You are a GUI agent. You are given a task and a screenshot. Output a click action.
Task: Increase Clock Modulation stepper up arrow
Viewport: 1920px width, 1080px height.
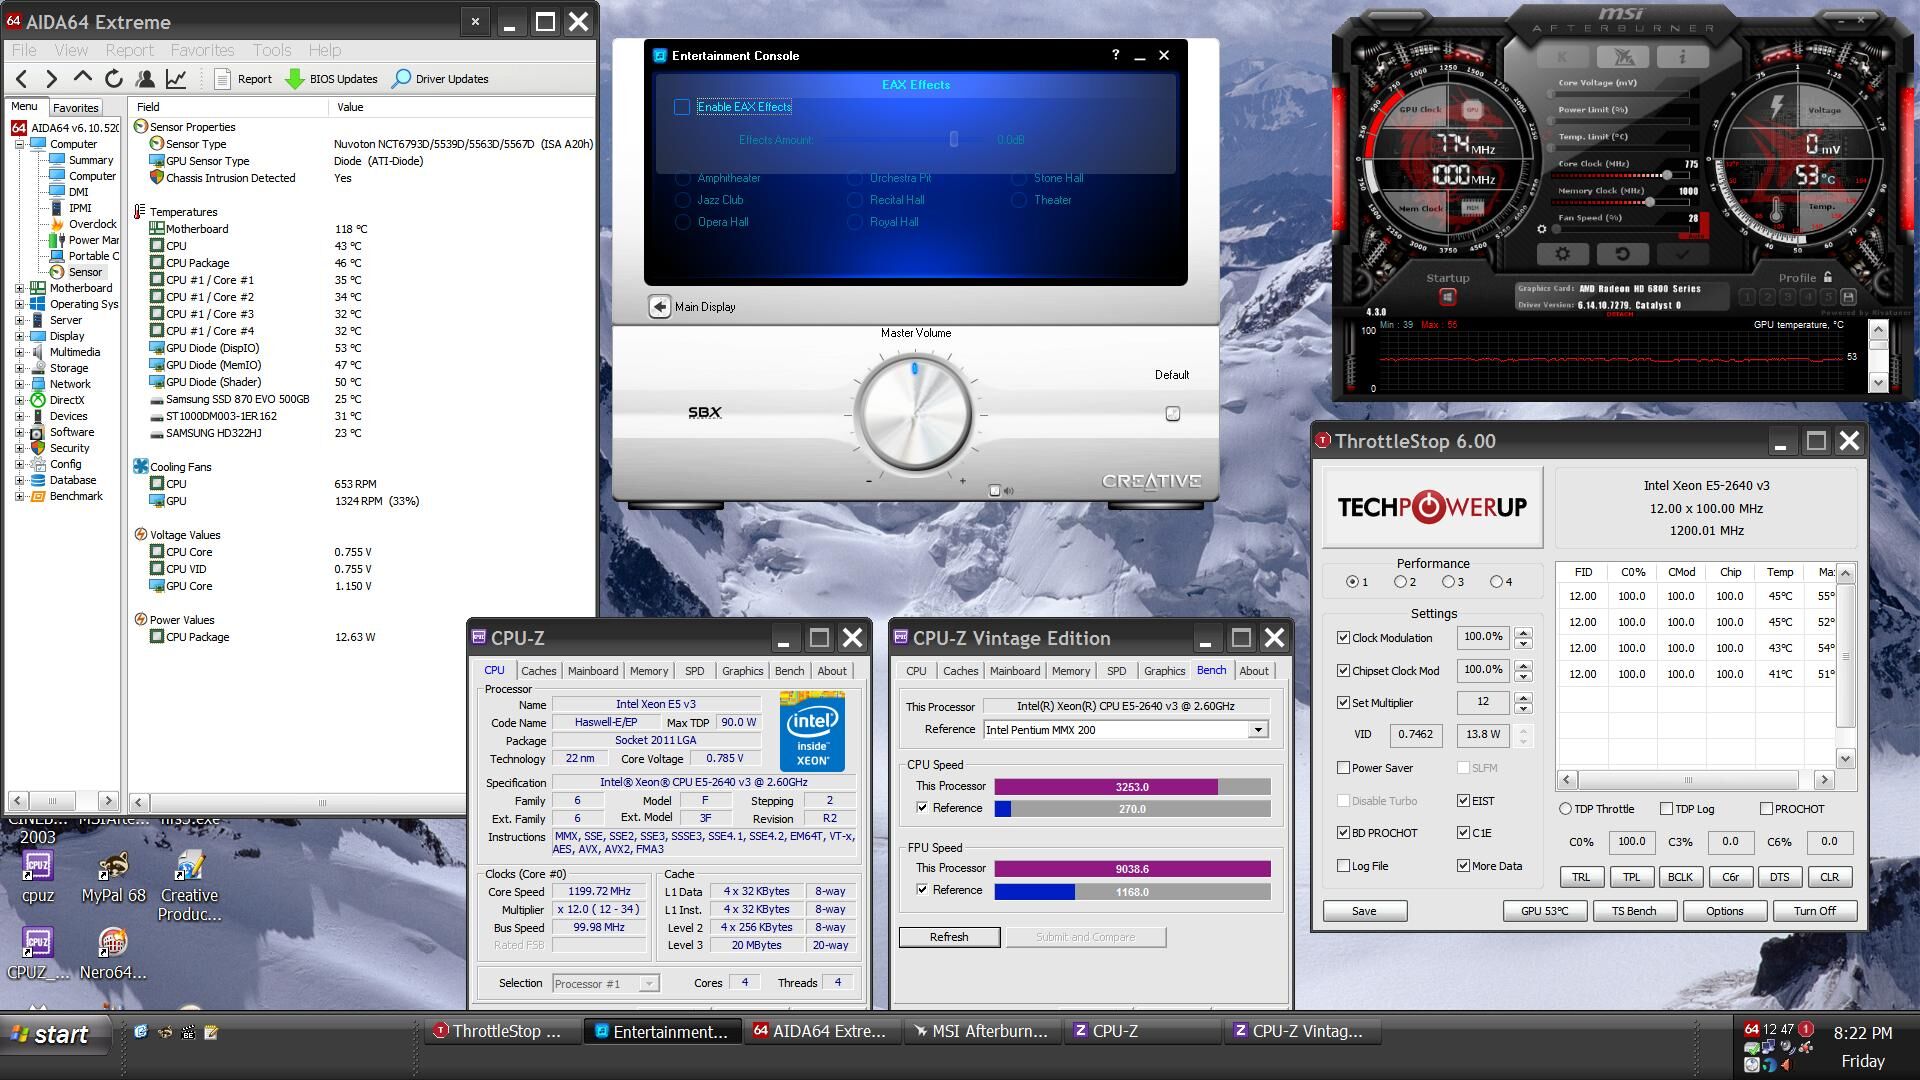click(x=1523, y=632)
